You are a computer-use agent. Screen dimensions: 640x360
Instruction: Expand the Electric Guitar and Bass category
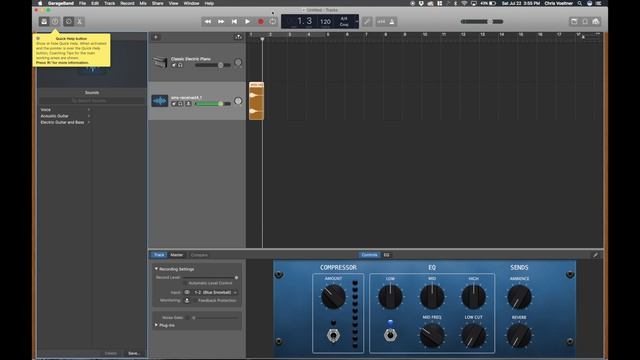(x=65, y=122)
